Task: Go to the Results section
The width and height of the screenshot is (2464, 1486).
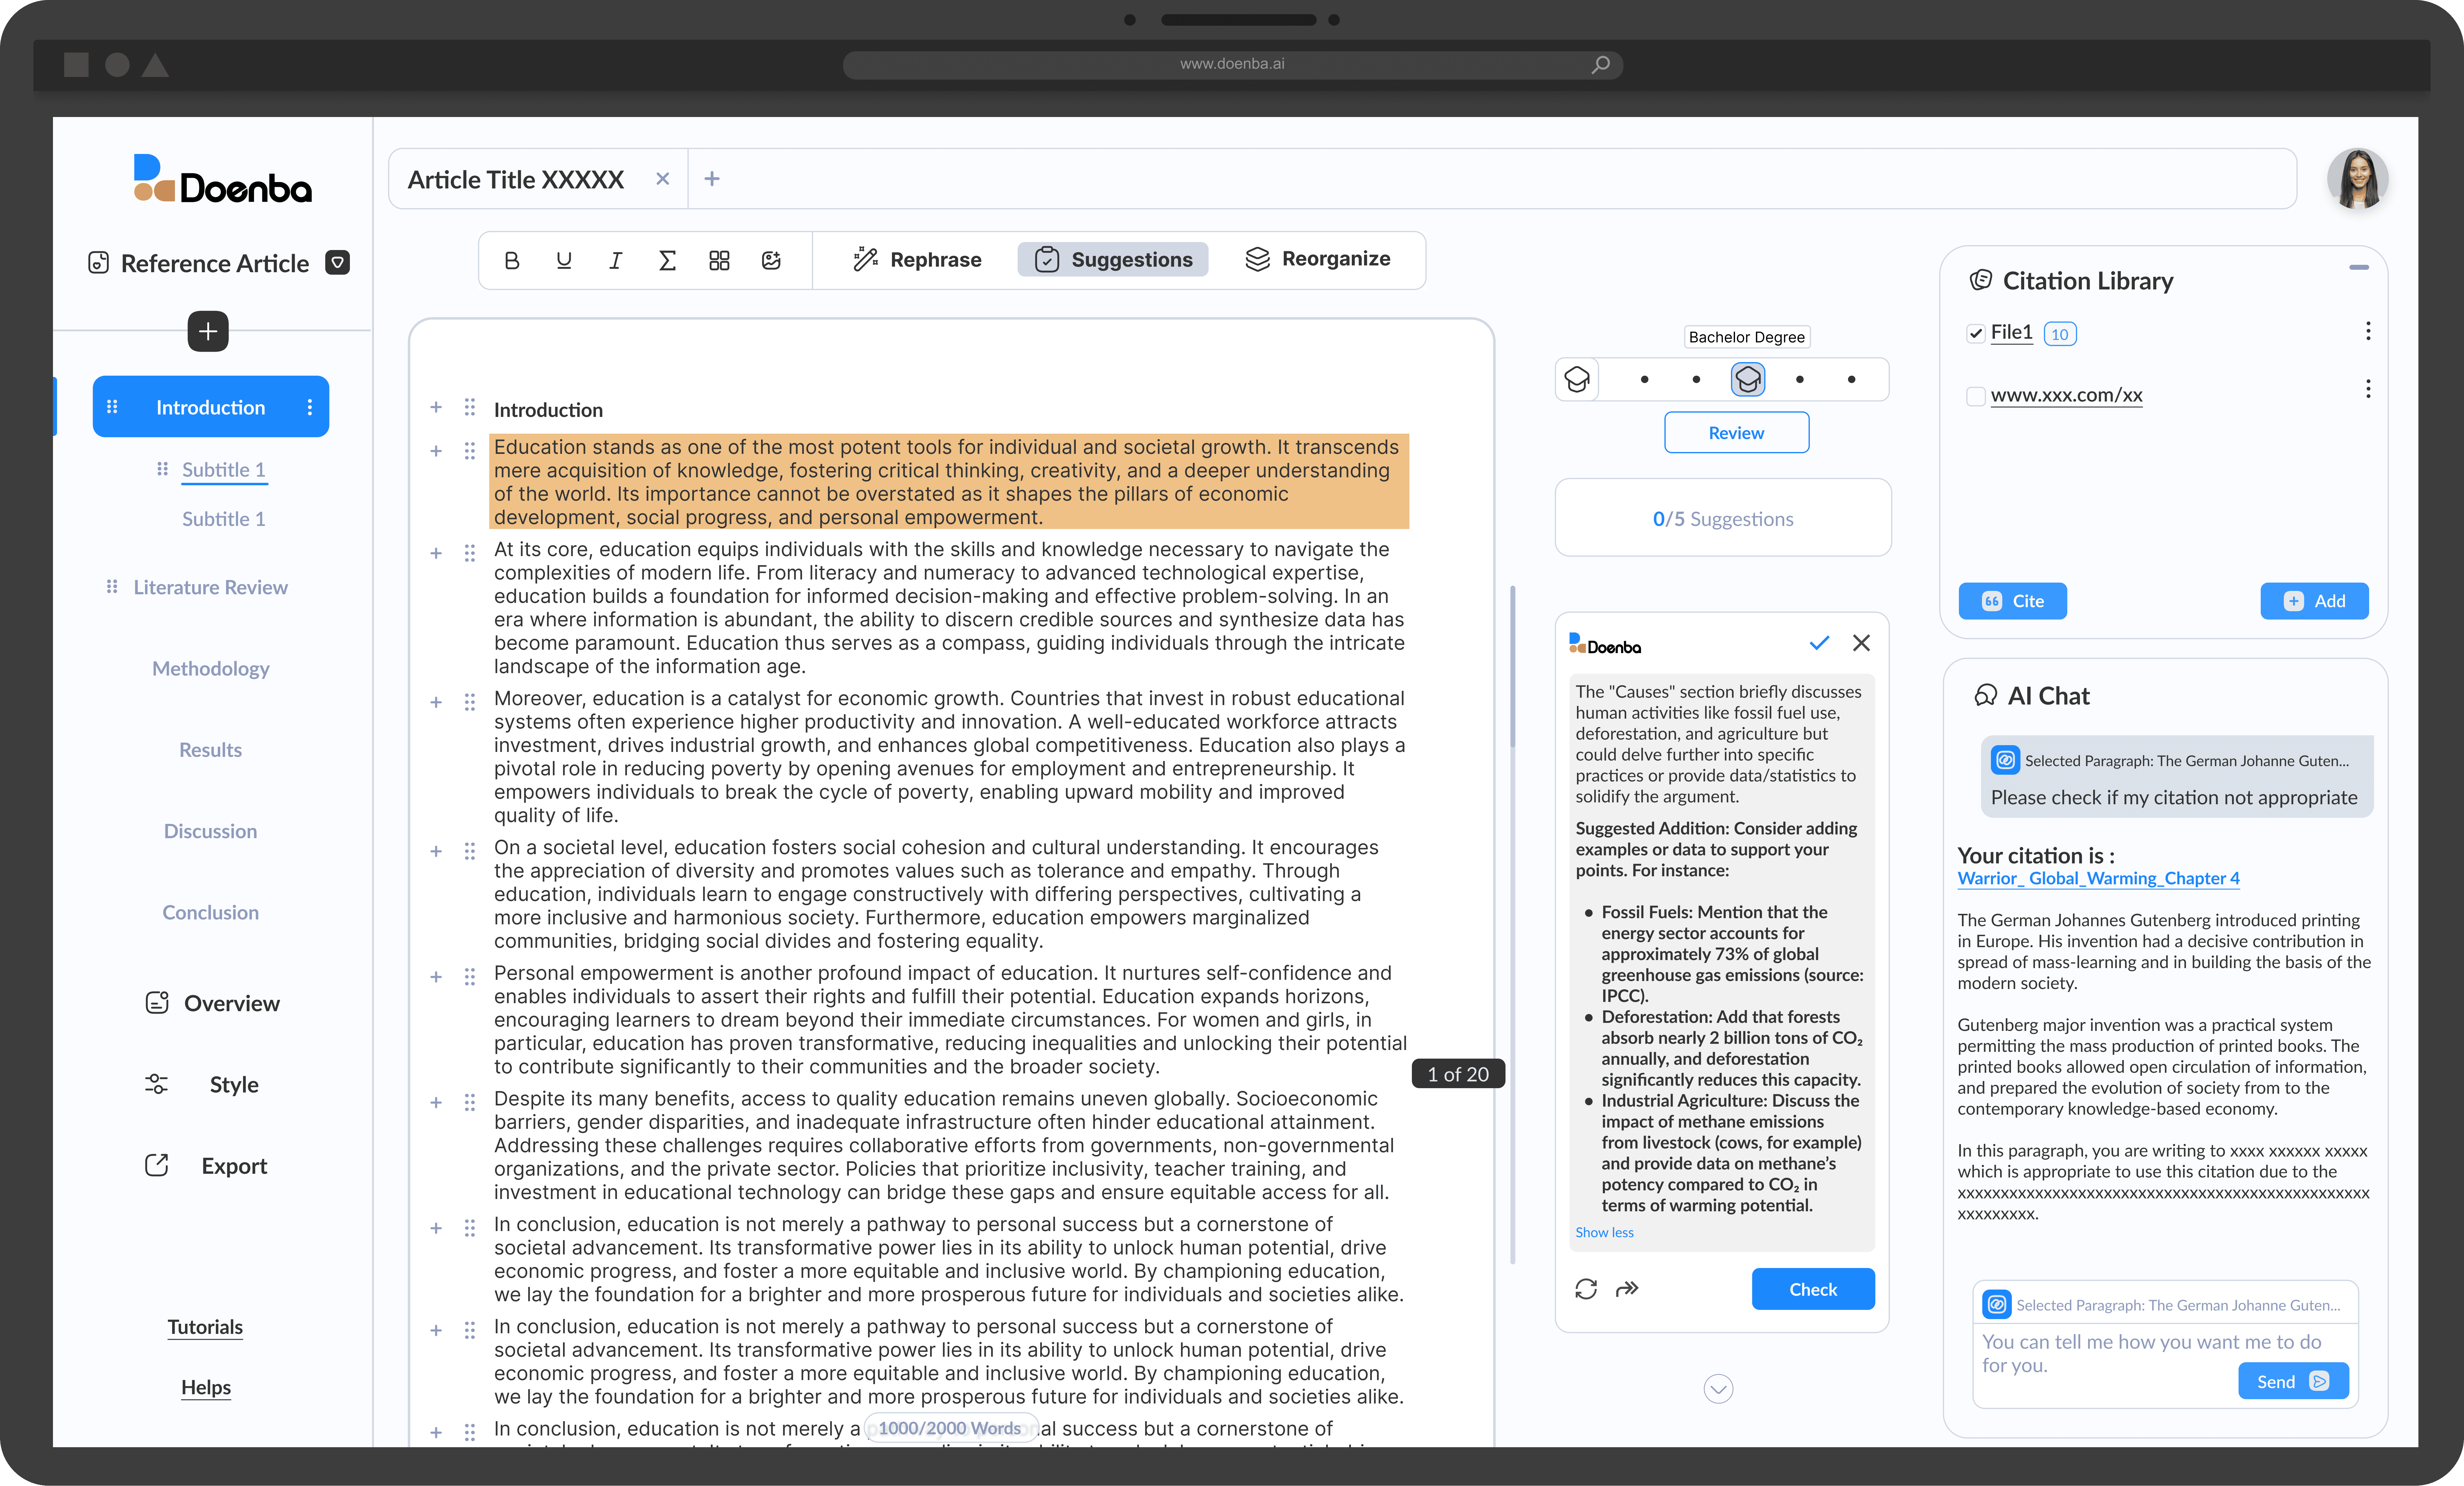Action: [211, 750]
